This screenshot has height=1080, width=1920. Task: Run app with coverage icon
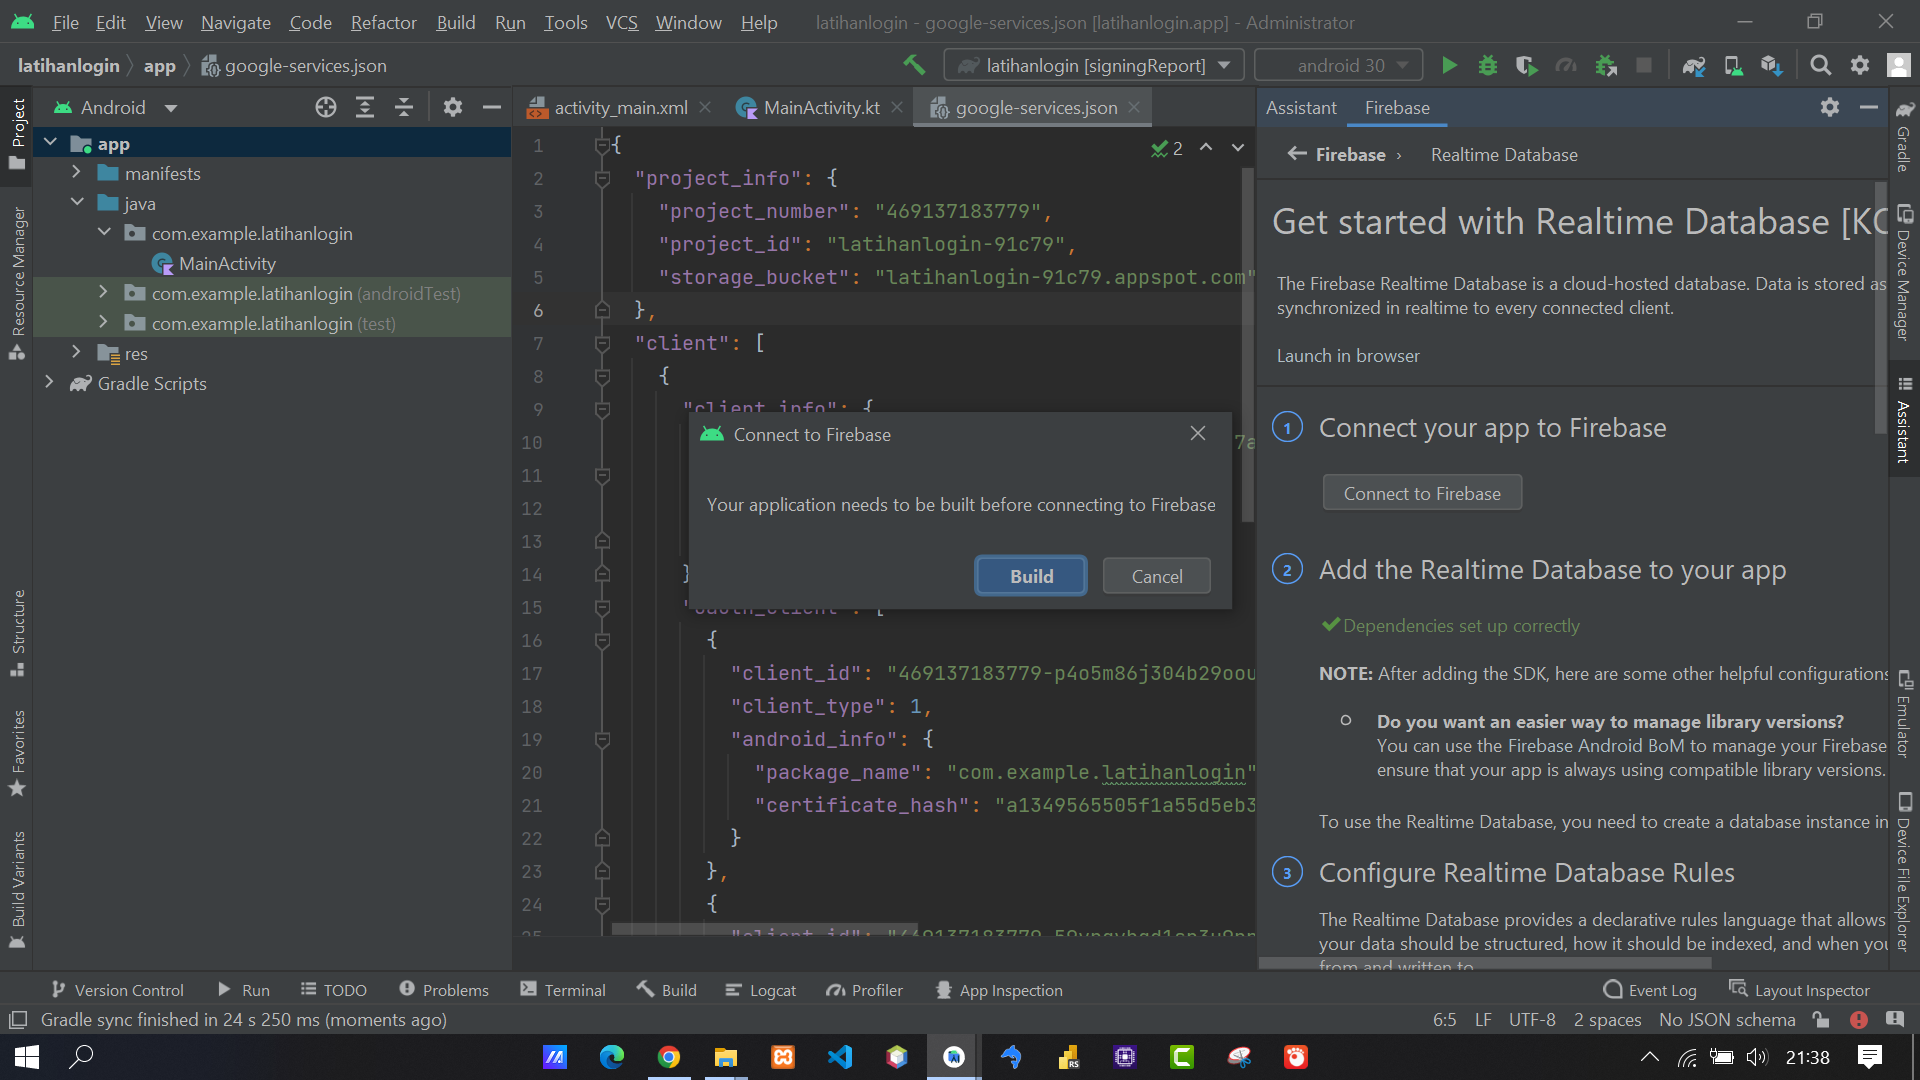[1526, 65]
